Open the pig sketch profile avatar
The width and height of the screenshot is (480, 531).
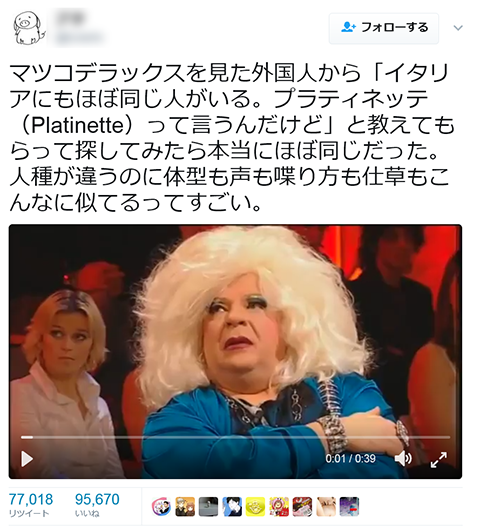29,28
